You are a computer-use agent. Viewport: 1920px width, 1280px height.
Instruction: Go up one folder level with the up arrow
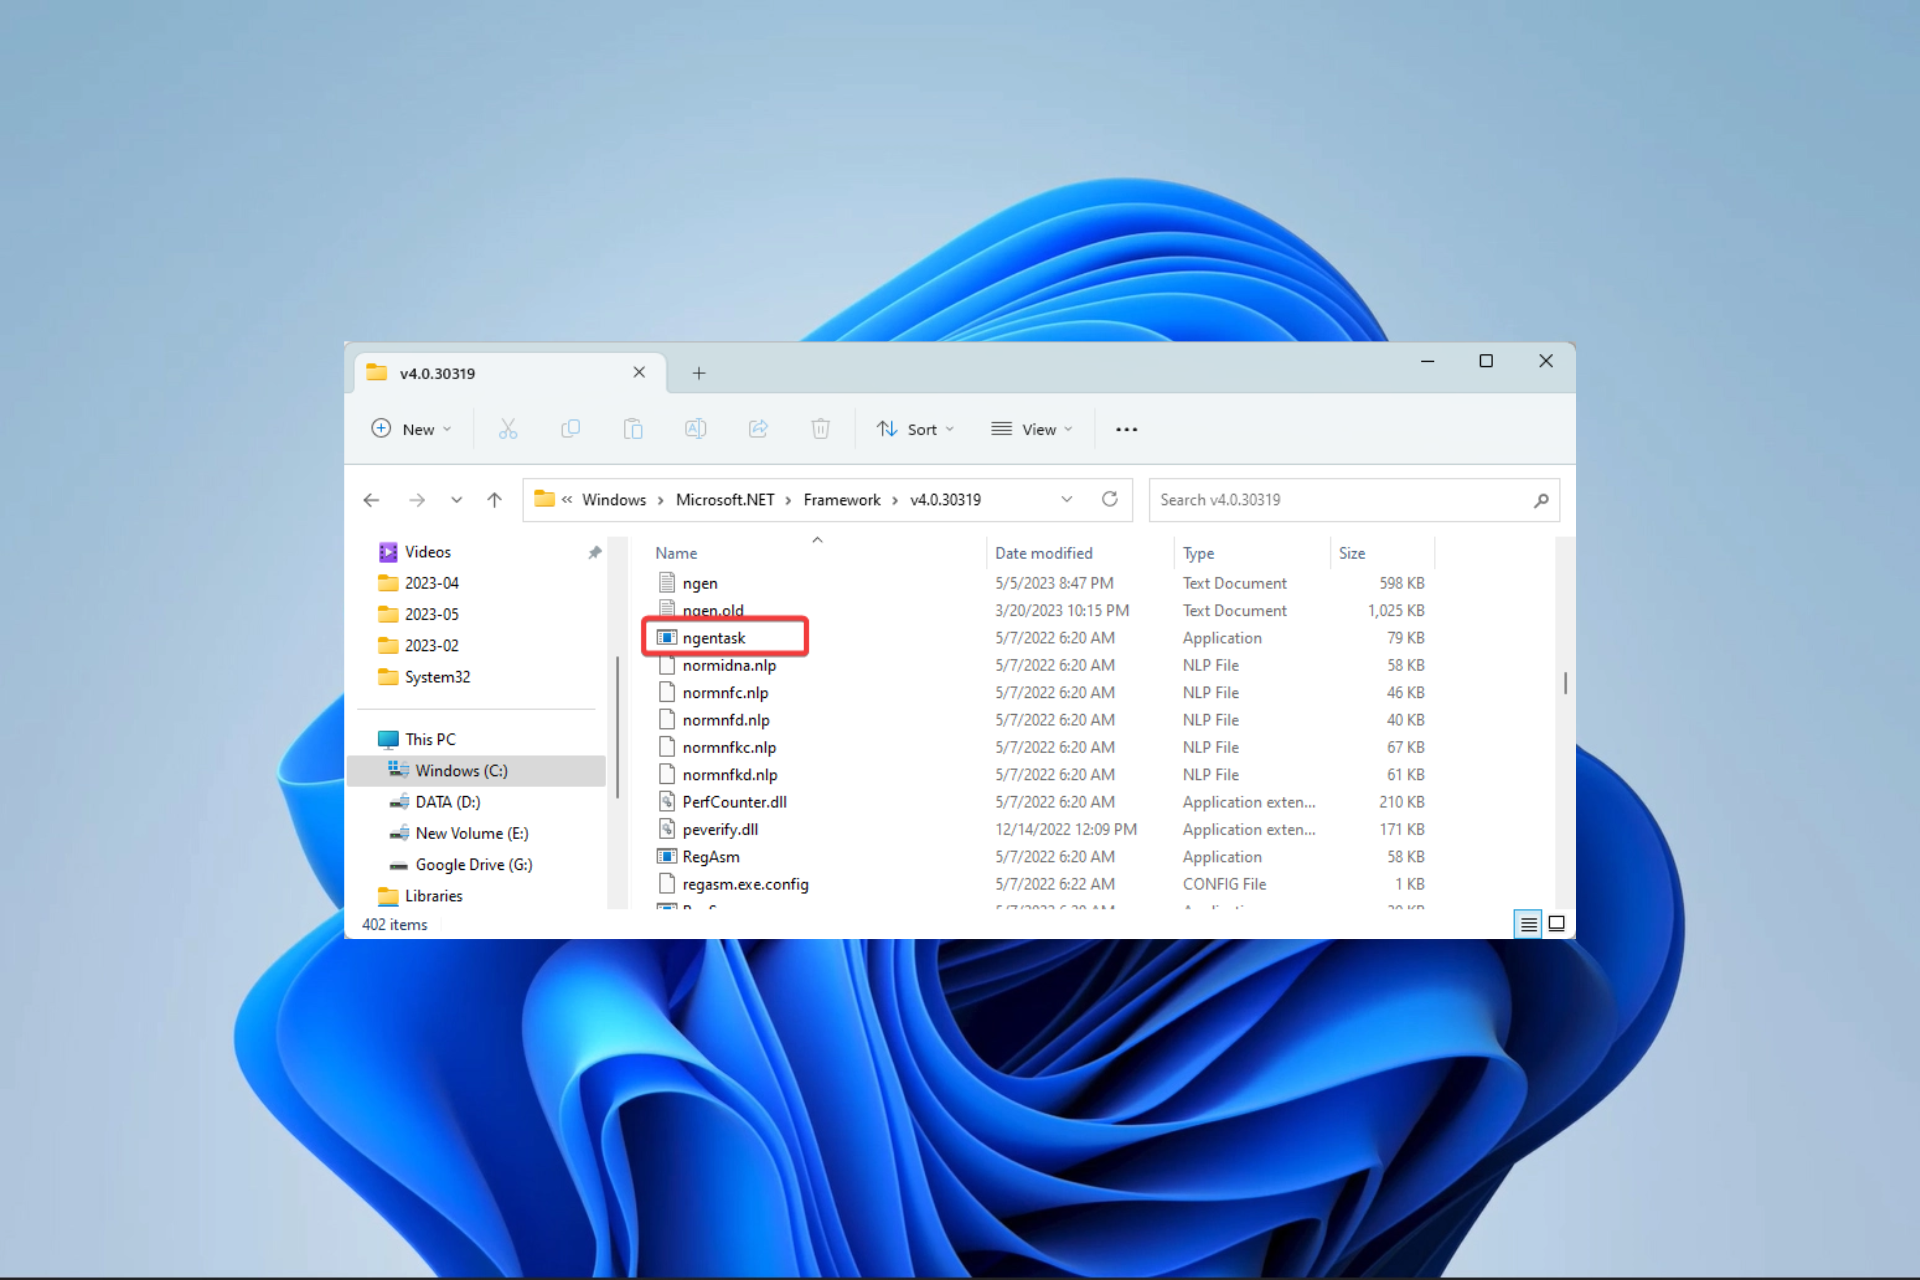pos(494,500)
